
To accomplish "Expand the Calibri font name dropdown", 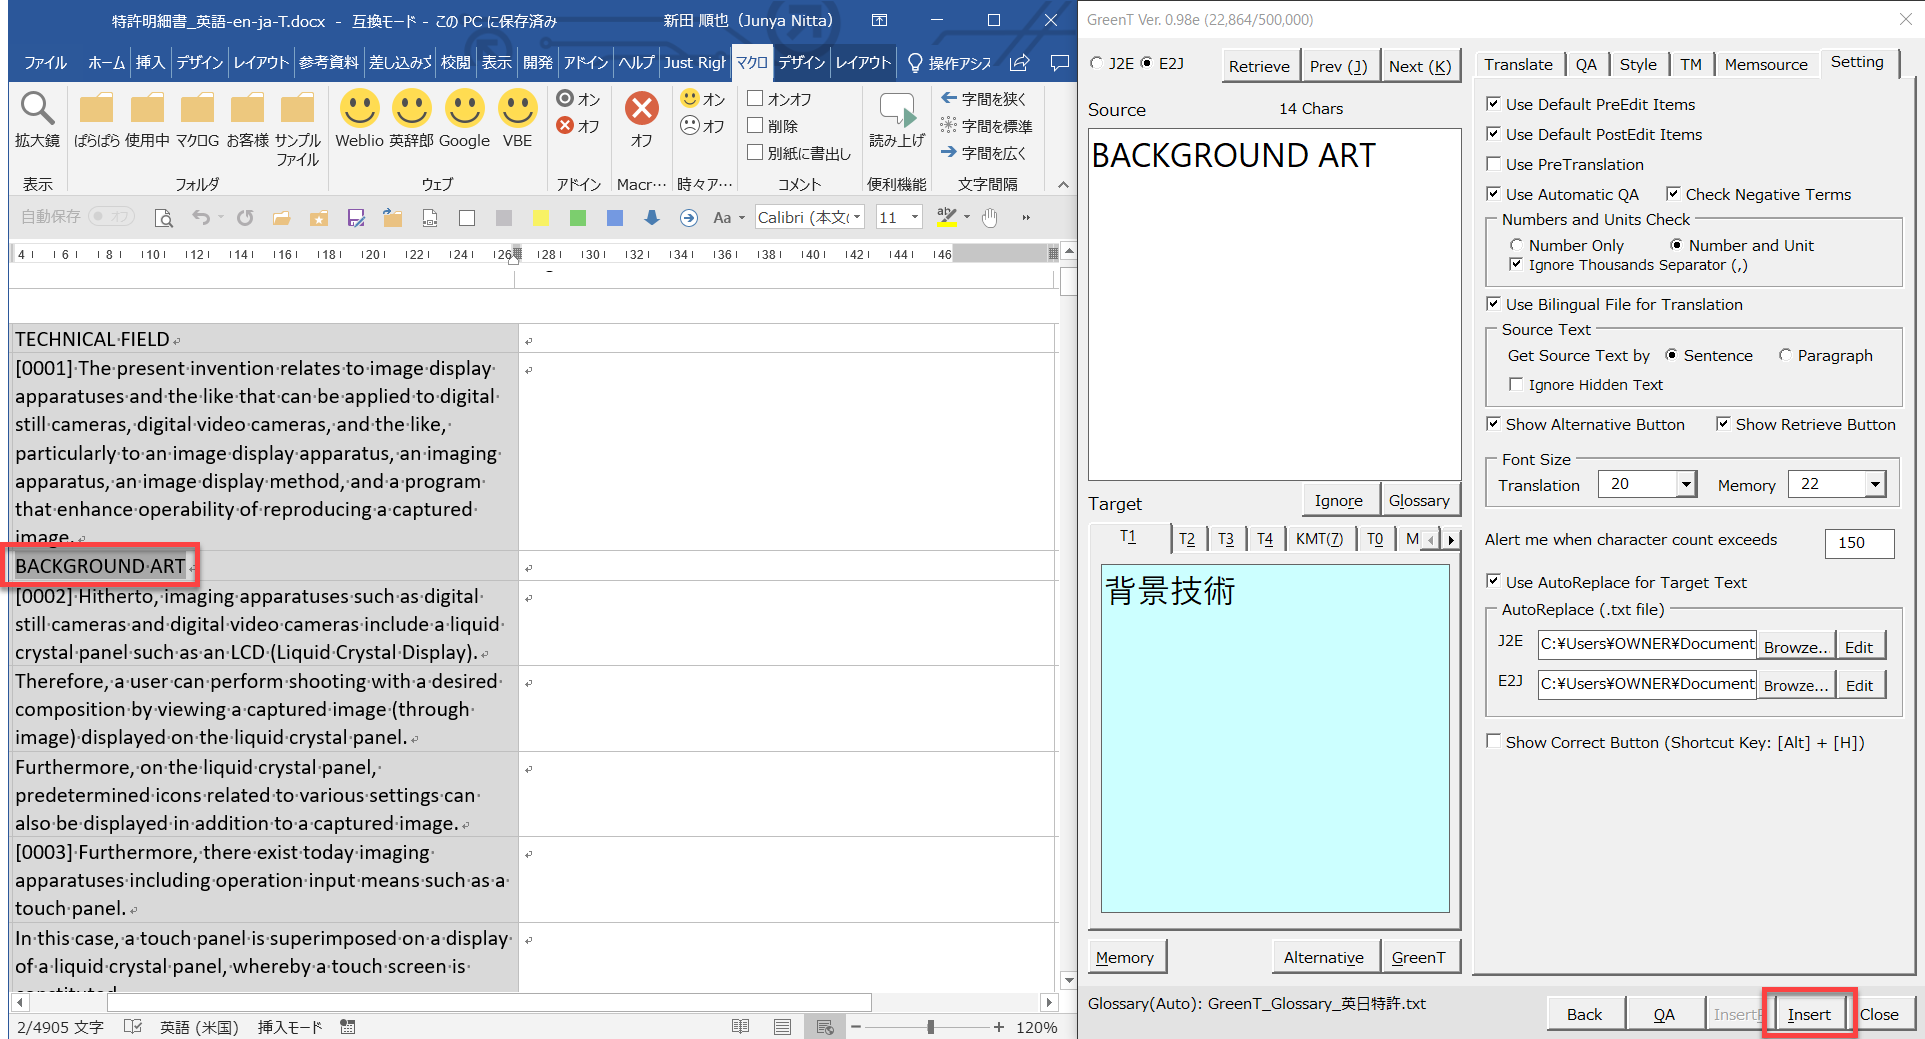I will 857,218.
